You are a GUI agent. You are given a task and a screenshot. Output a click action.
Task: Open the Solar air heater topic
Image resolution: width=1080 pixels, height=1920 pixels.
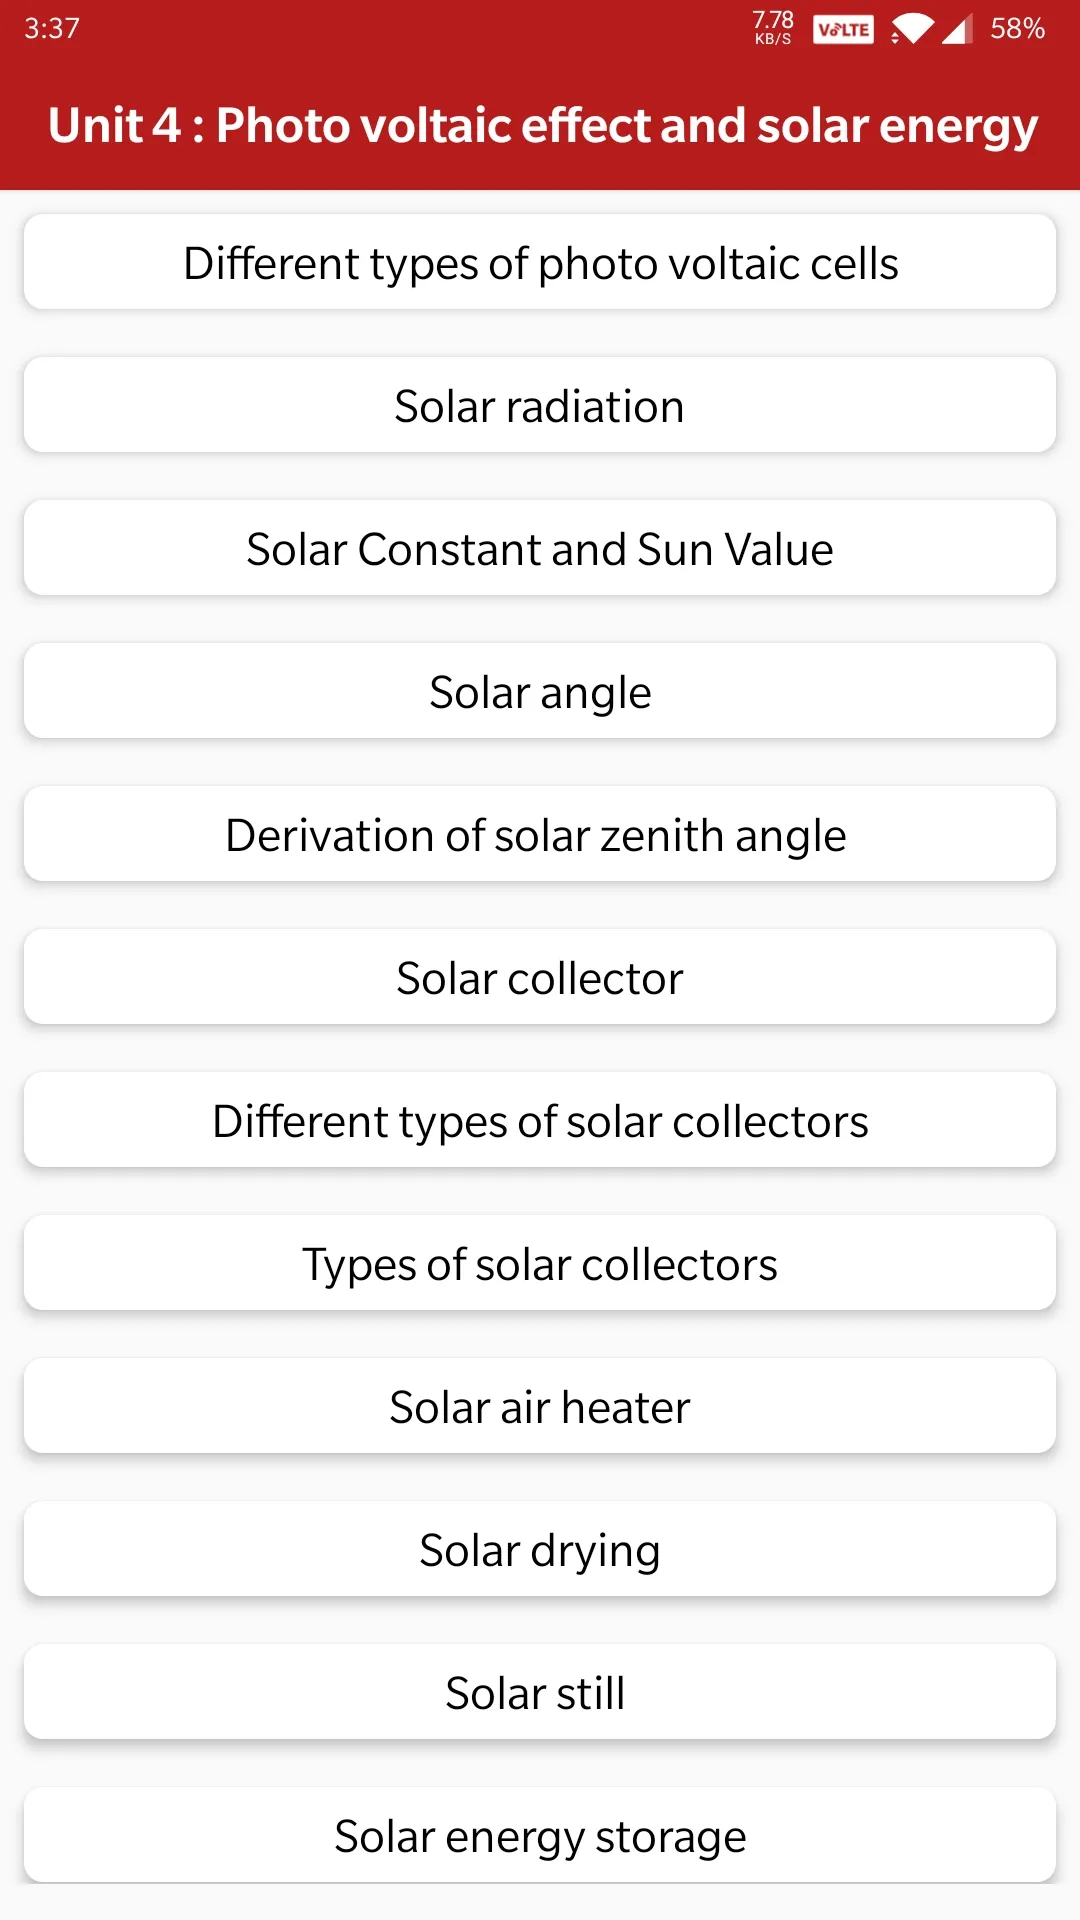540,1406
